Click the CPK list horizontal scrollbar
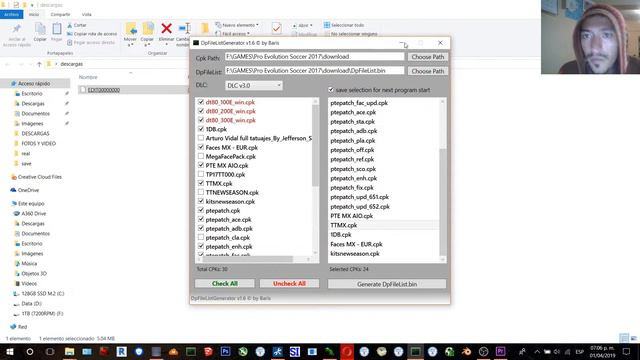Image resolution: width=640 pixels, height=360 pixels. coord(247,259)
